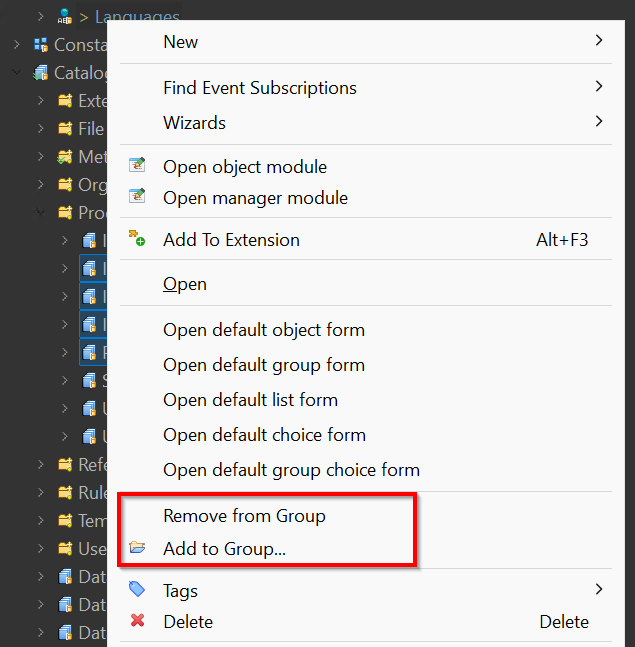
Task: Collapse the Catalog... node
Action: [17, 72]
